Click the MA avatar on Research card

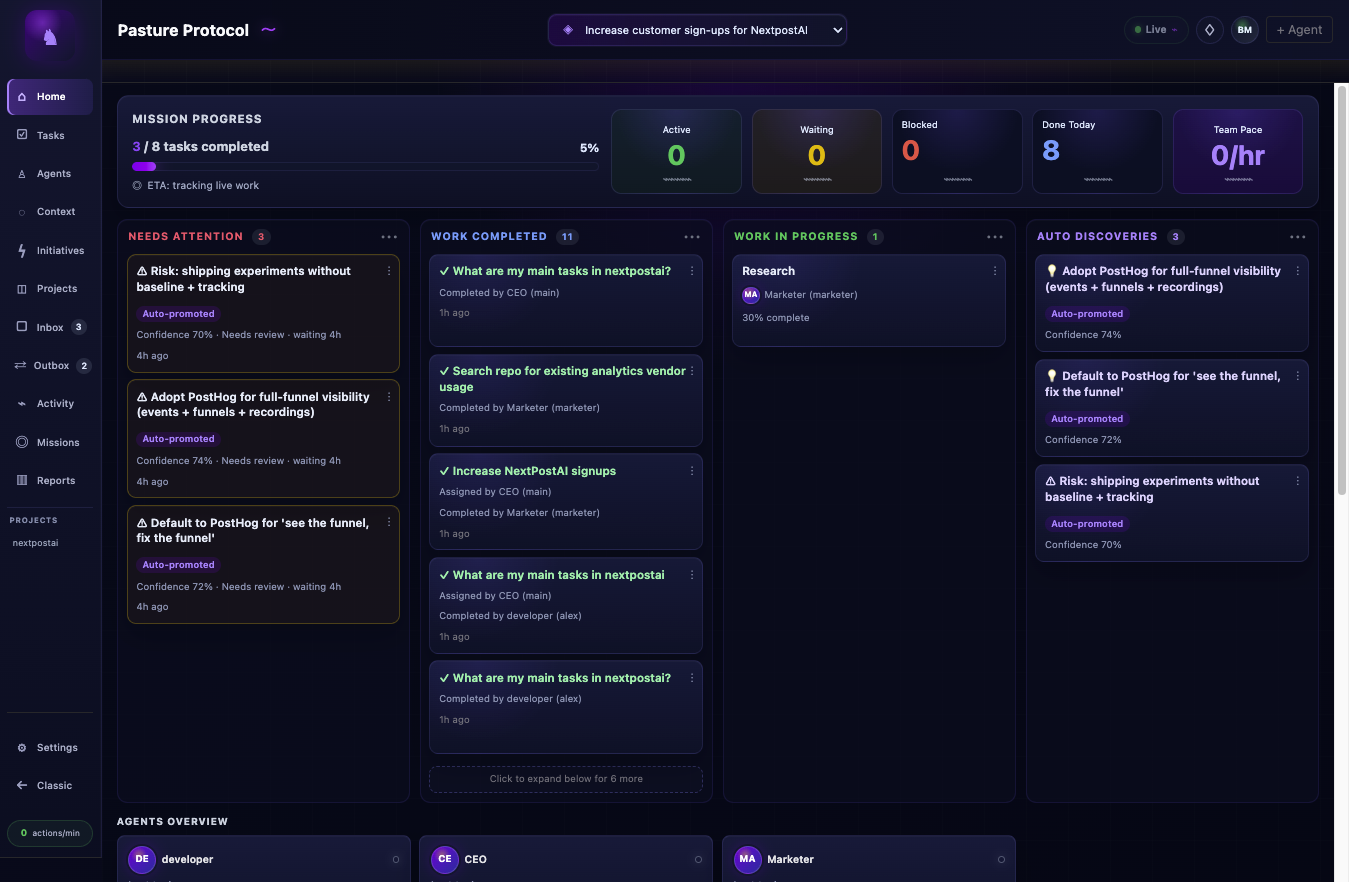[751, 295]
